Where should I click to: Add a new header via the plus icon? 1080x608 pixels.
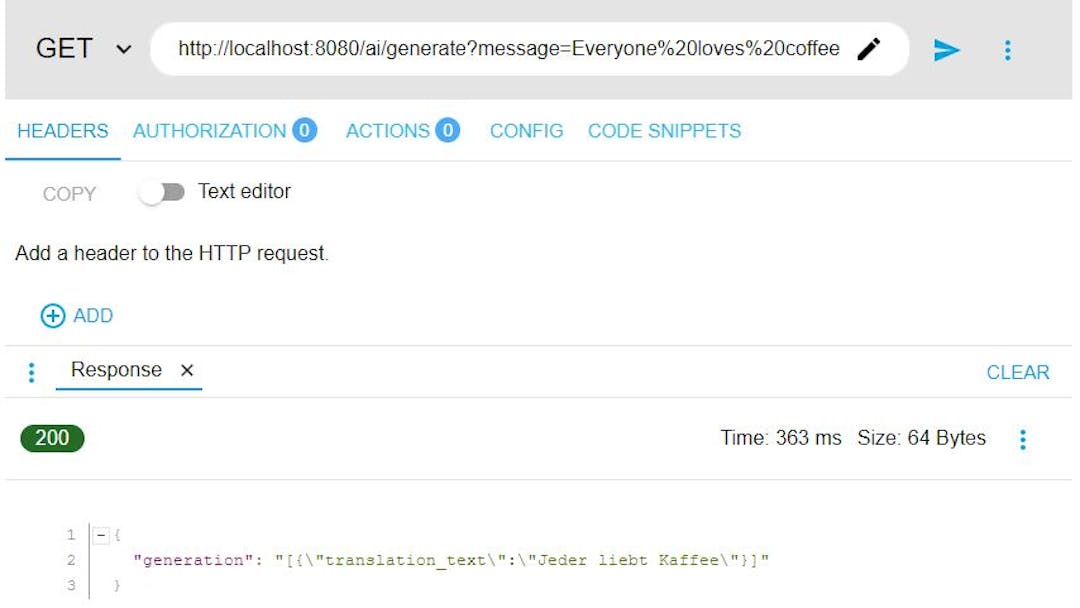(x=51, y=315)
